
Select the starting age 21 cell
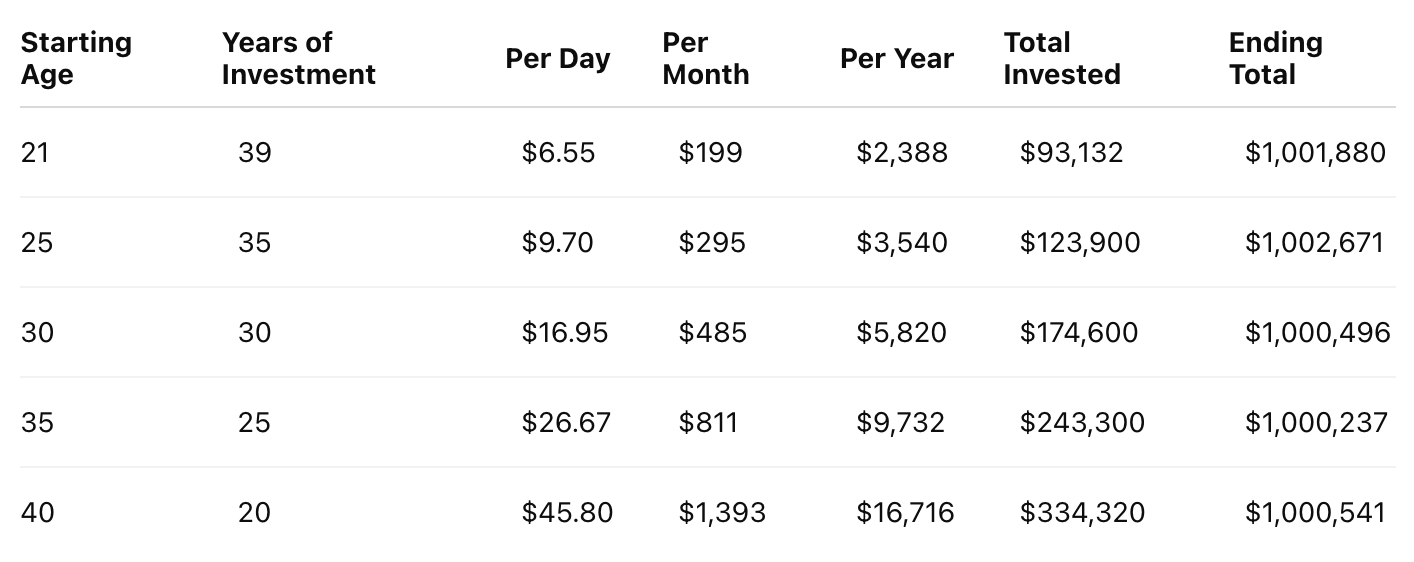point(36,152)
